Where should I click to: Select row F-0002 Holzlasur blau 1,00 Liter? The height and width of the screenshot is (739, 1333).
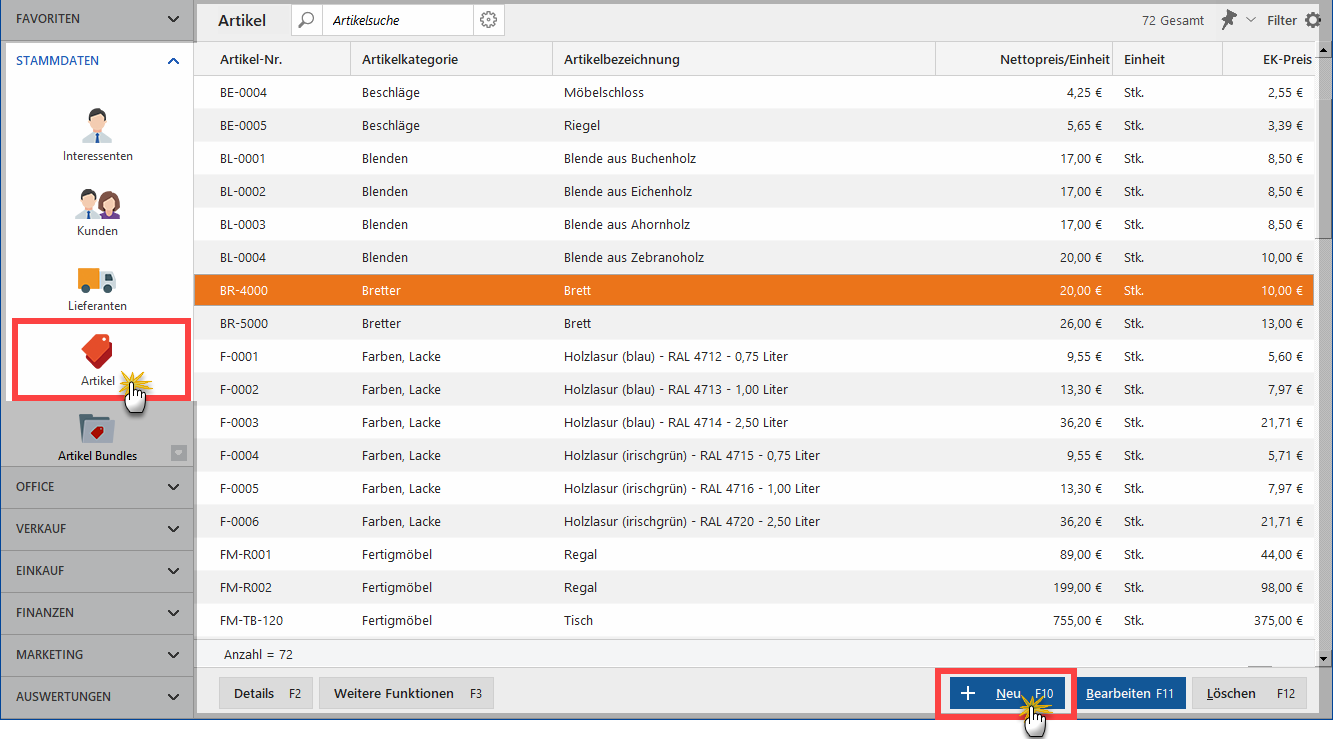pos(754,390)
